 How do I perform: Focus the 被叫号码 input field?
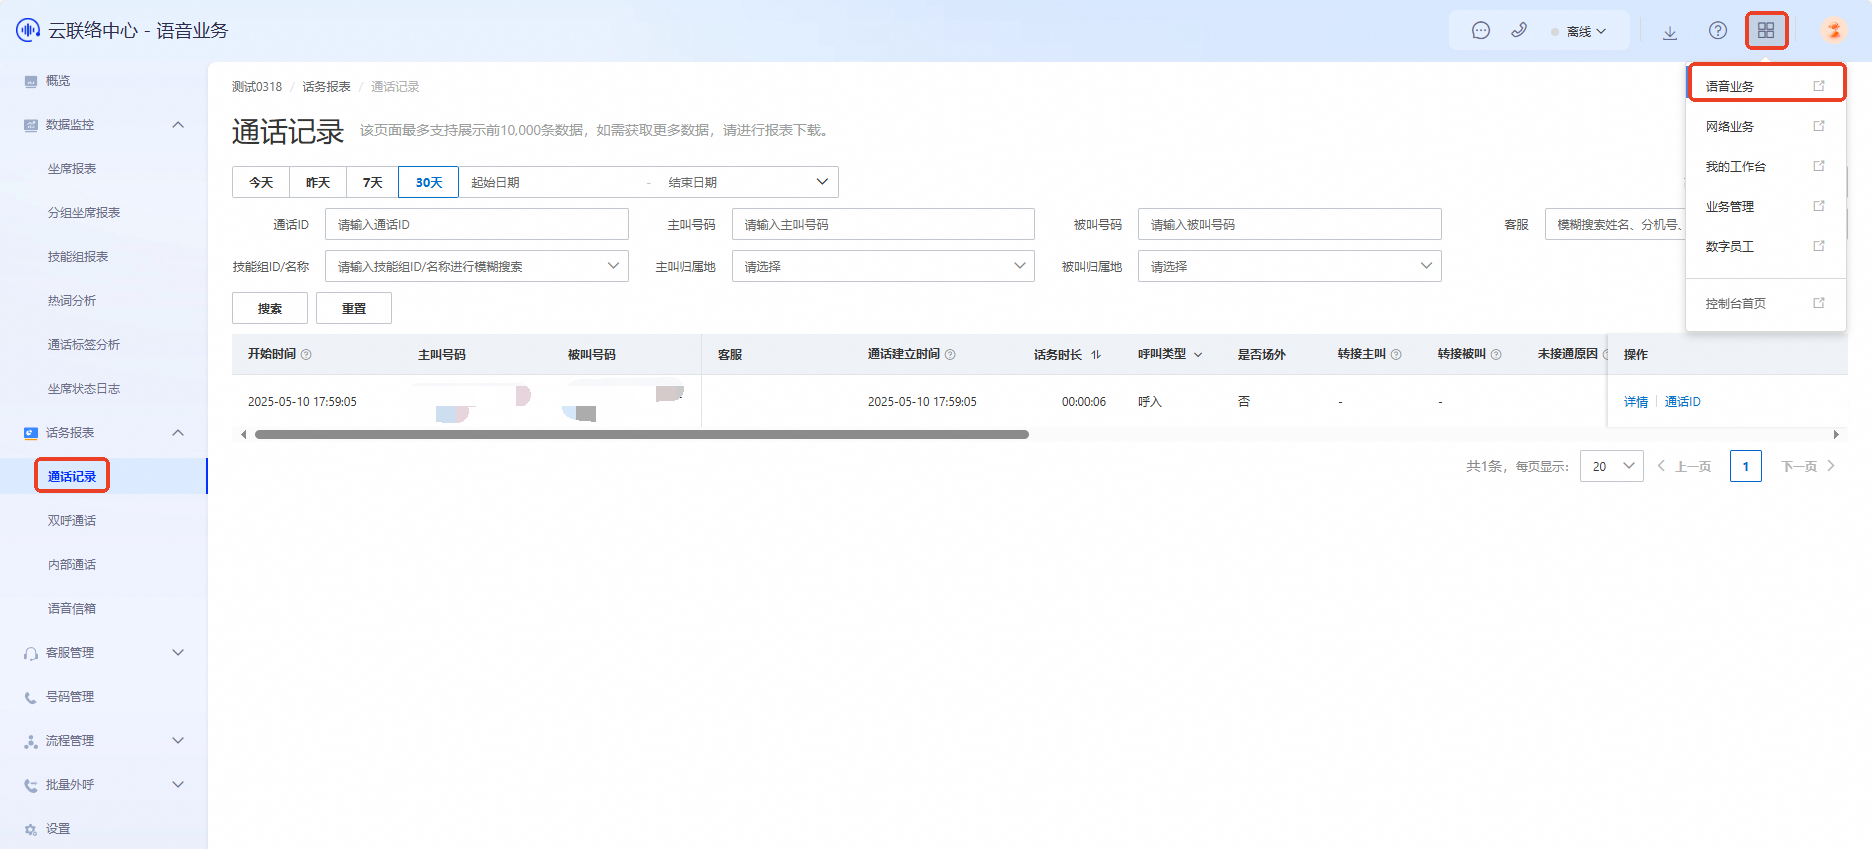1290,224
